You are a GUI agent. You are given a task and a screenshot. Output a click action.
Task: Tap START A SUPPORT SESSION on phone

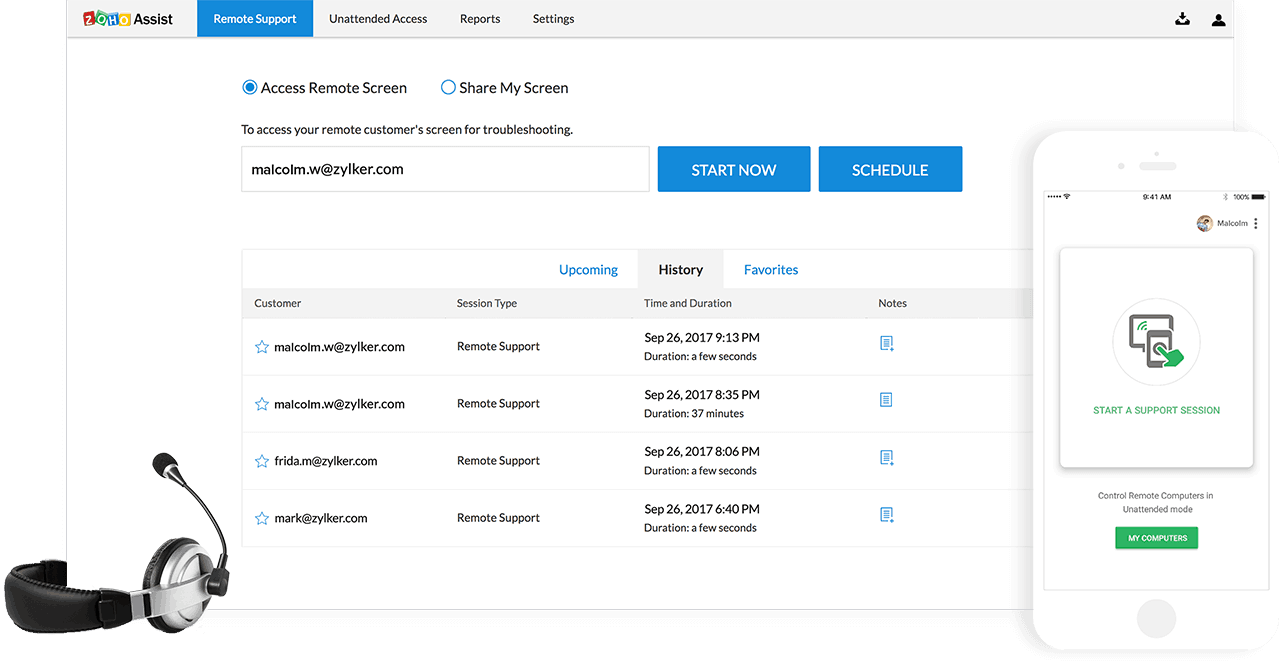1156,410
